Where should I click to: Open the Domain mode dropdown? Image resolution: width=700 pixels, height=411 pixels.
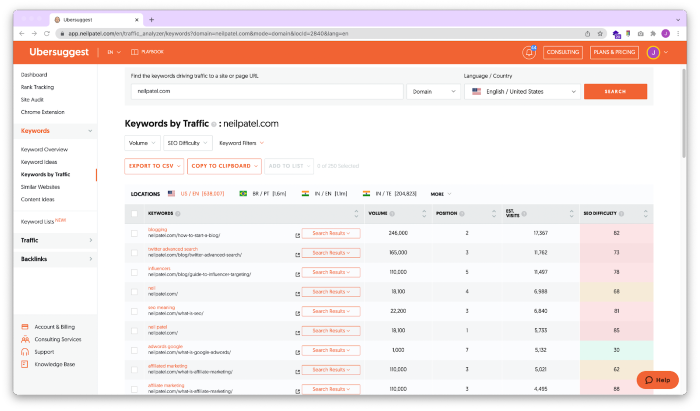tap(433, 91)
